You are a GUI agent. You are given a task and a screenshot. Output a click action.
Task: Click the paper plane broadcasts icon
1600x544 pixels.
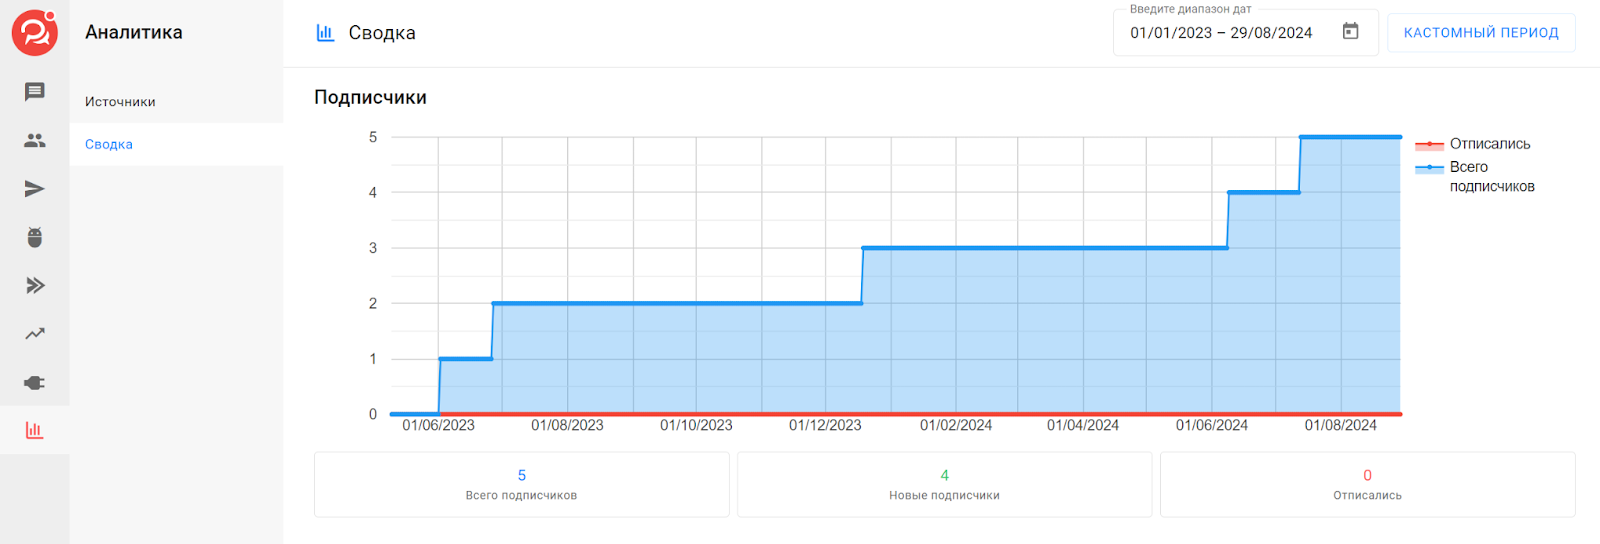[35, 189]
